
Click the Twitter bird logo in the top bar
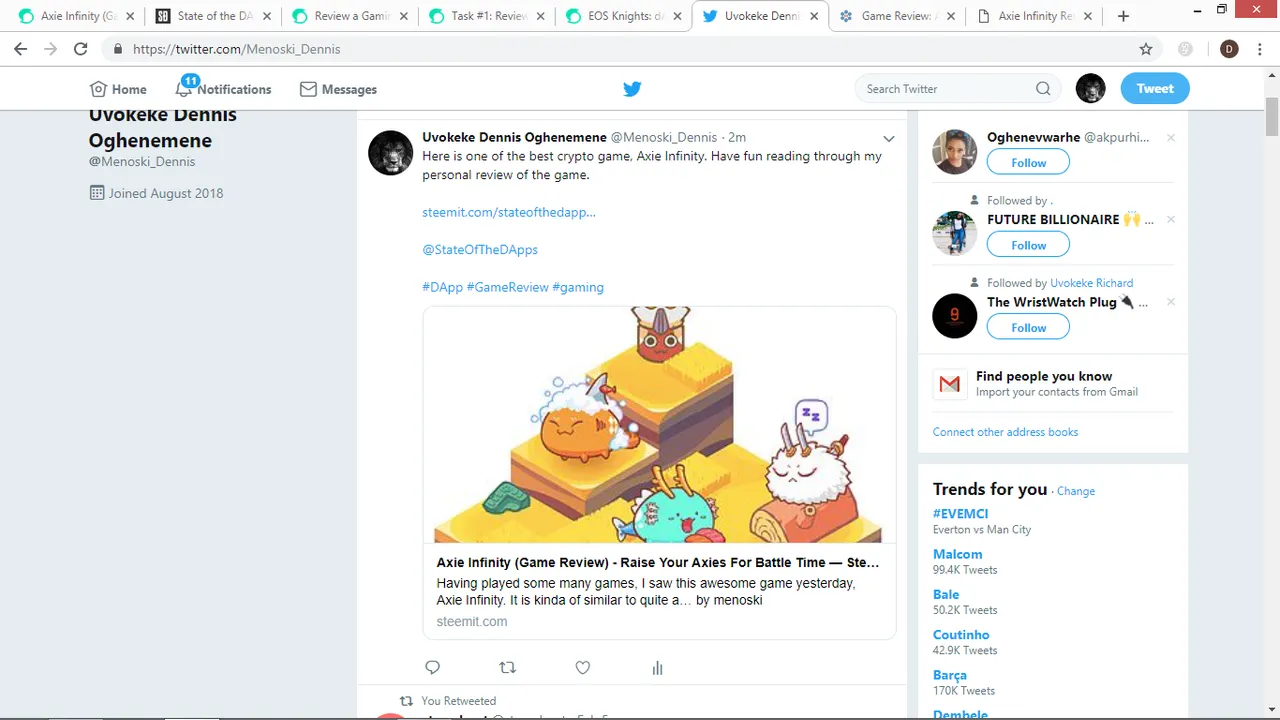(x=632, y=89)
